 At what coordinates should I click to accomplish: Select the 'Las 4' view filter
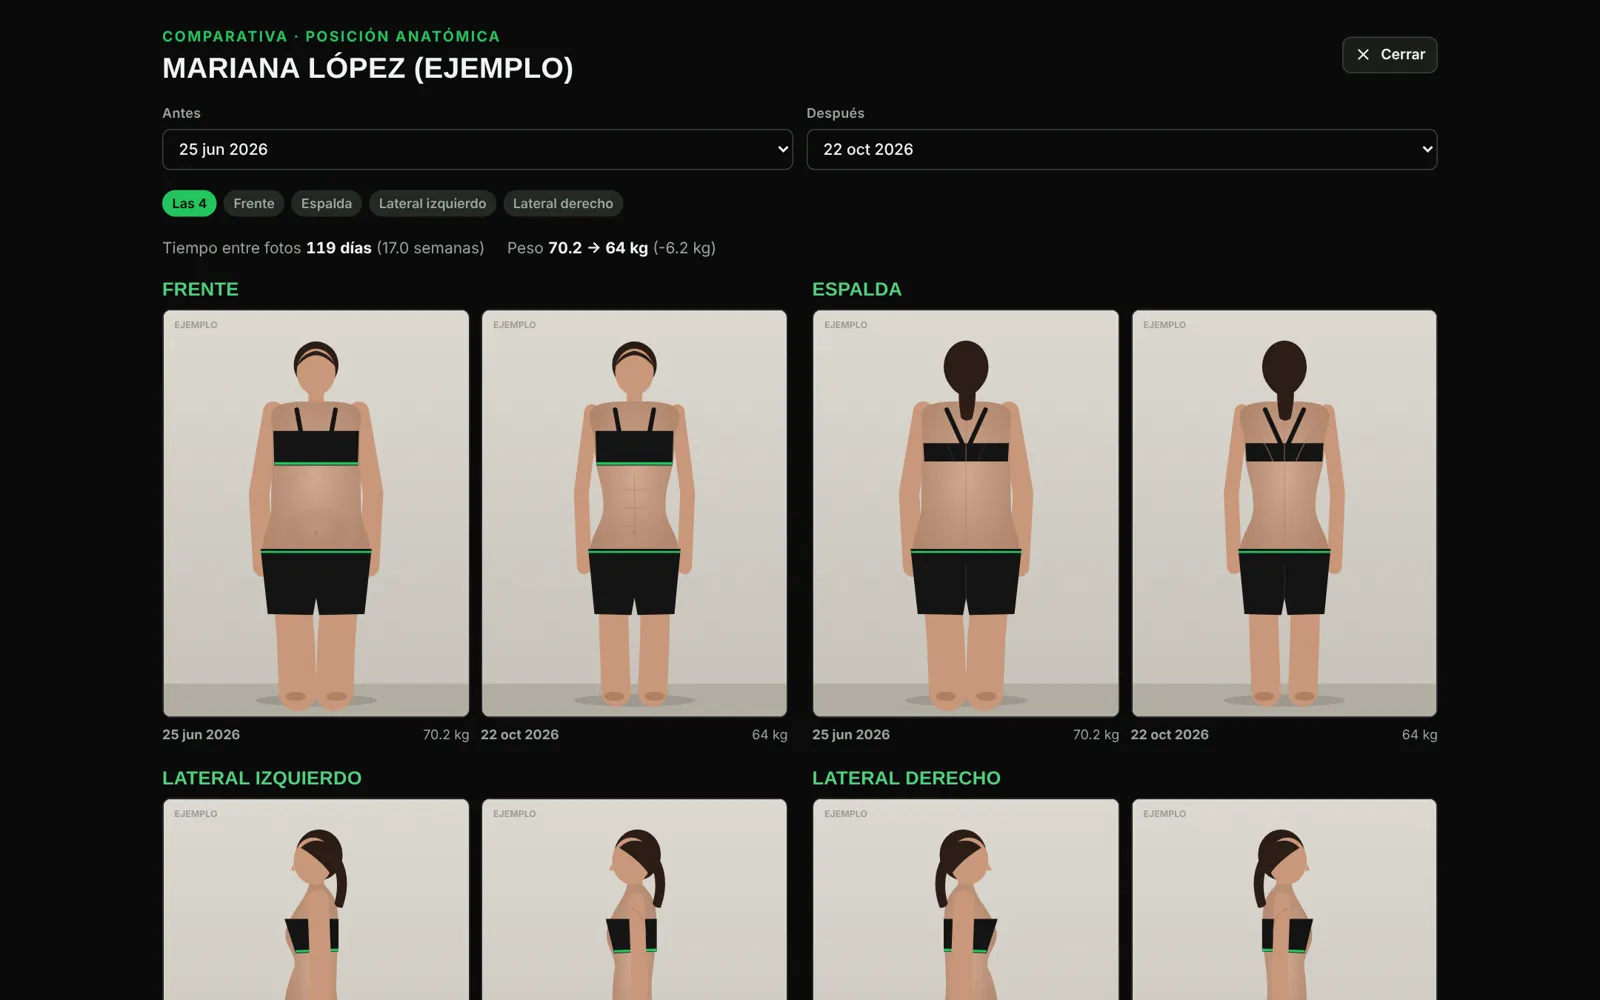point(189,203)
